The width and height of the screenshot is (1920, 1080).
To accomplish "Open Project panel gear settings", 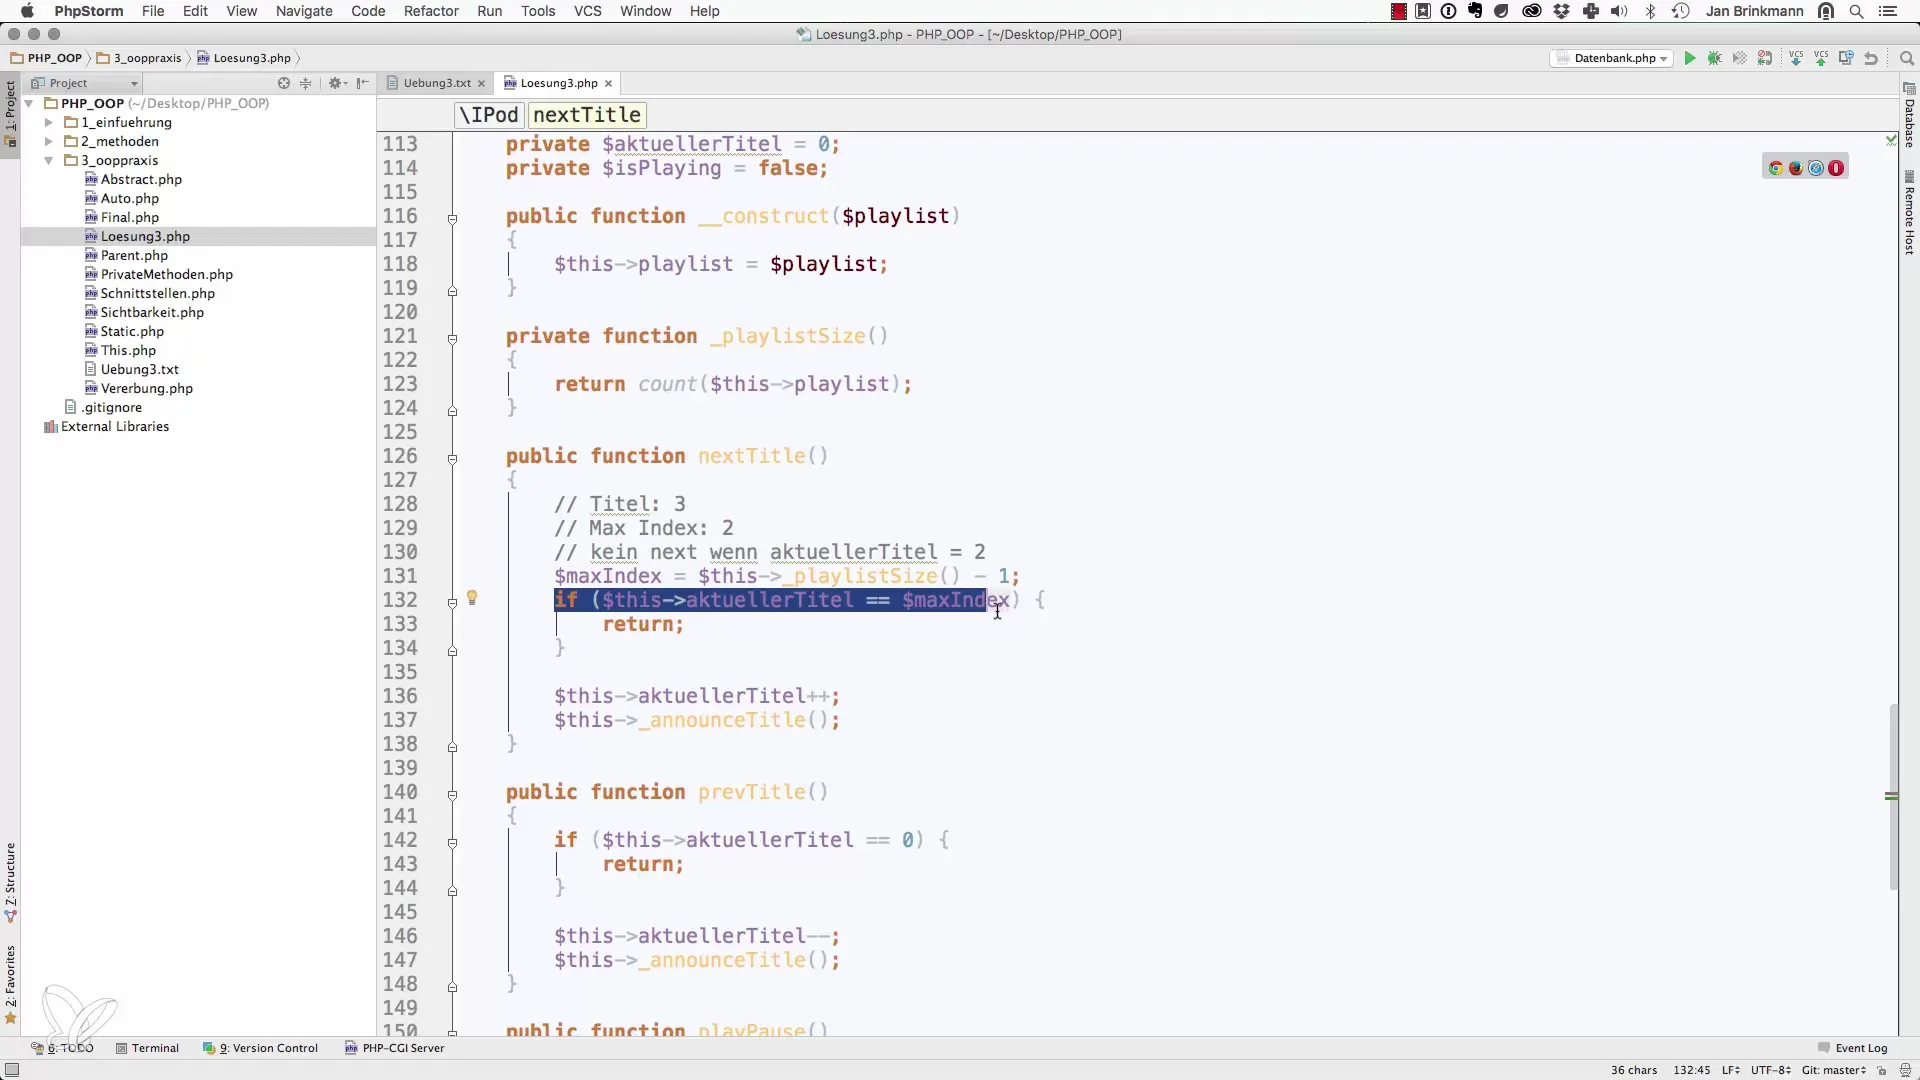I will 335,83.
